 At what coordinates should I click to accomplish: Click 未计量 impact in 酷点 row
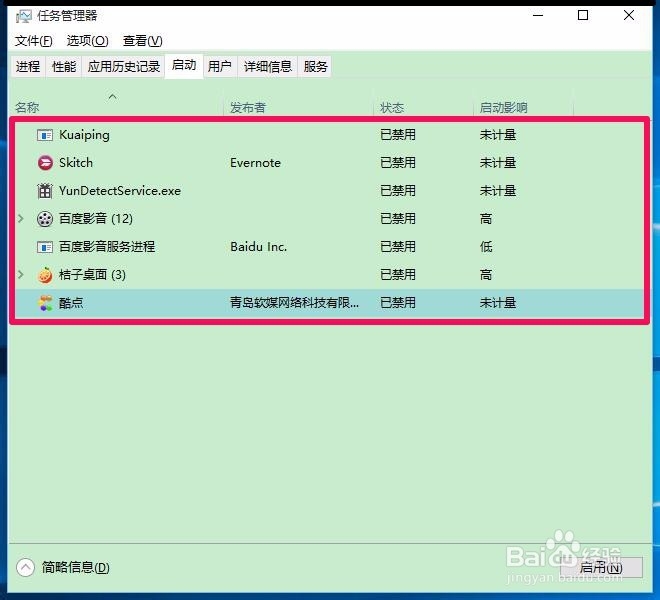pos(498,303)
